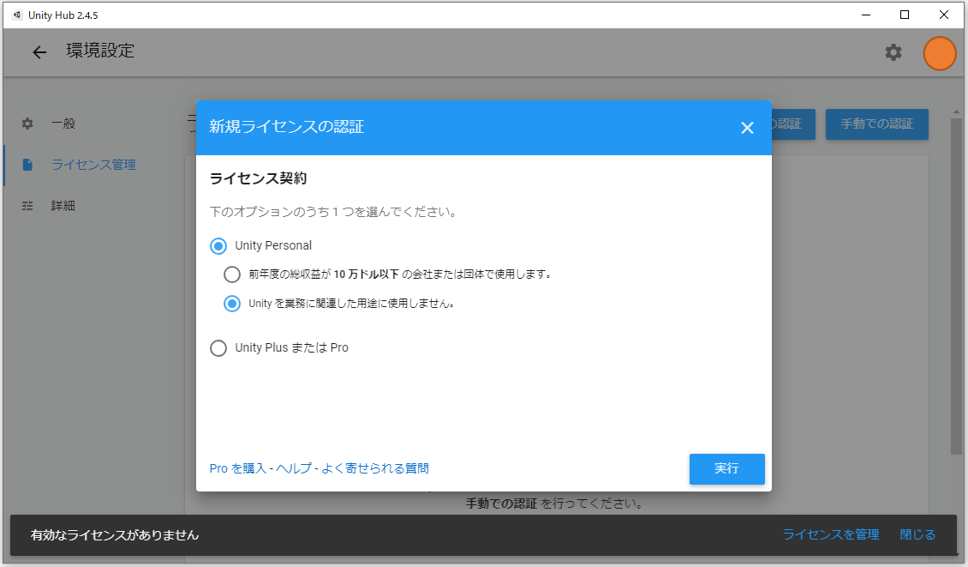Follow the Pro を購入 link
This screenshot has height=567, width=968.
click(x=238, y=469)
